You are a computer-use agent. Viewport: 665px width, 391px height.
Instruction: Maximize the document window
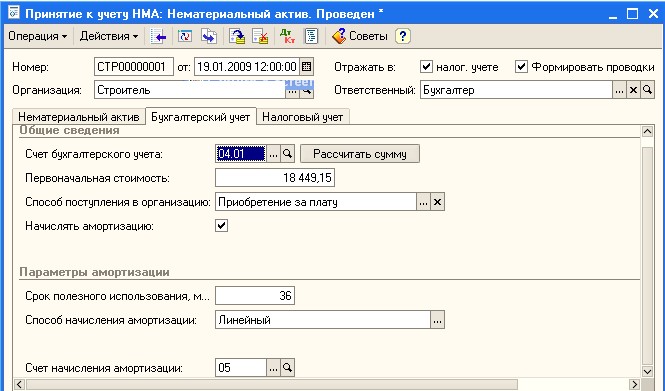(x=632, y=14)
